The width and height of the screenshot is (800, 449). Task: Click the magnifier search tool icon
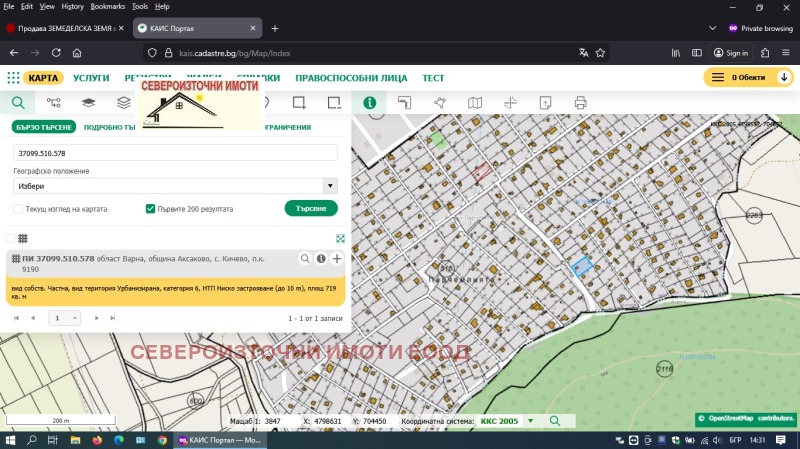click(x=18, y=102)
